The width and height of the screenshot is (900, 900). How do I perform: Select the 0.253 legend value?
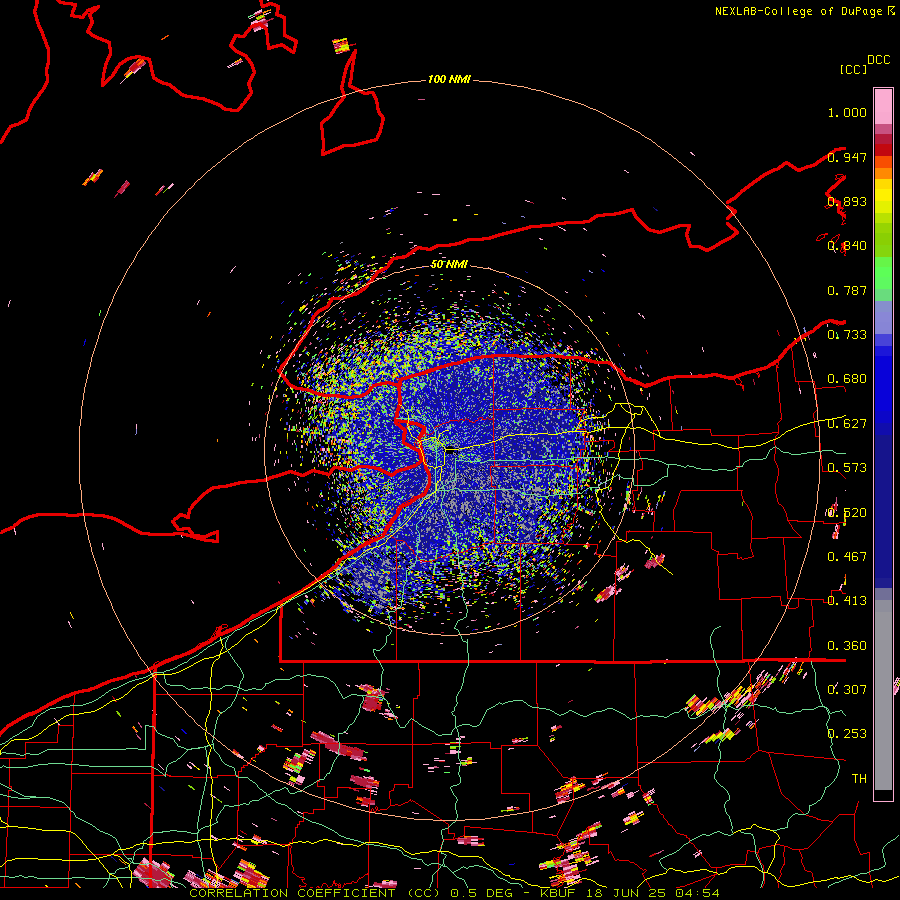tap(847, 734)
